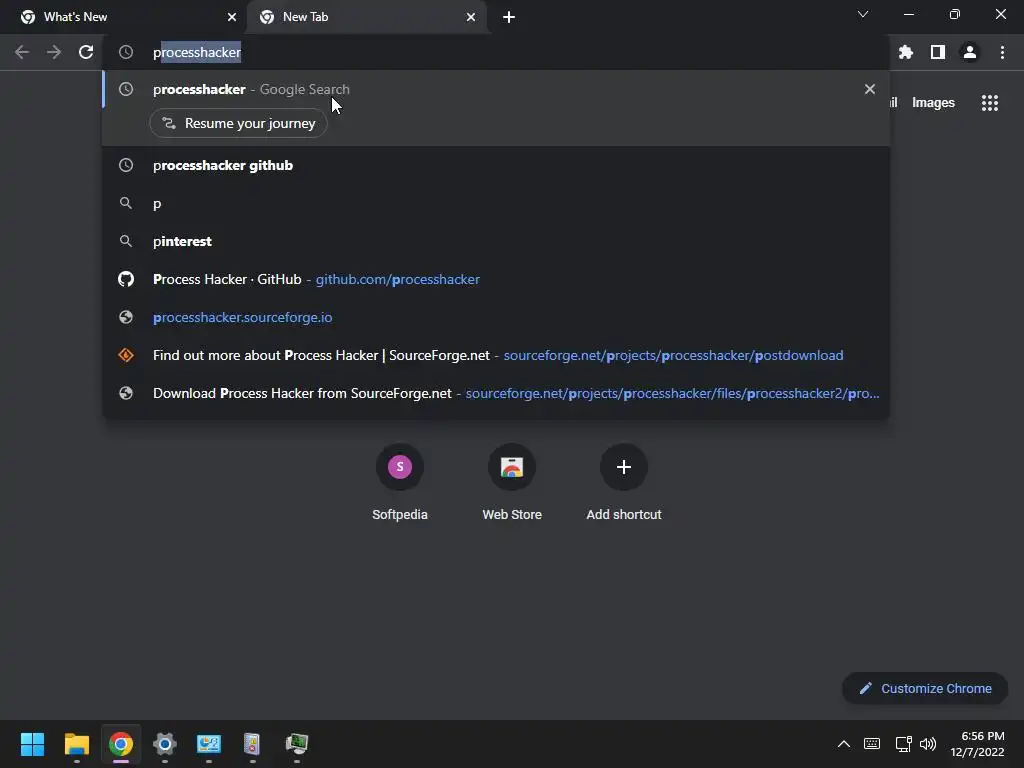Reload the page with refresh icon
Screen dimensions: 1024x768
pyautogui.click(x=86, y=52)
